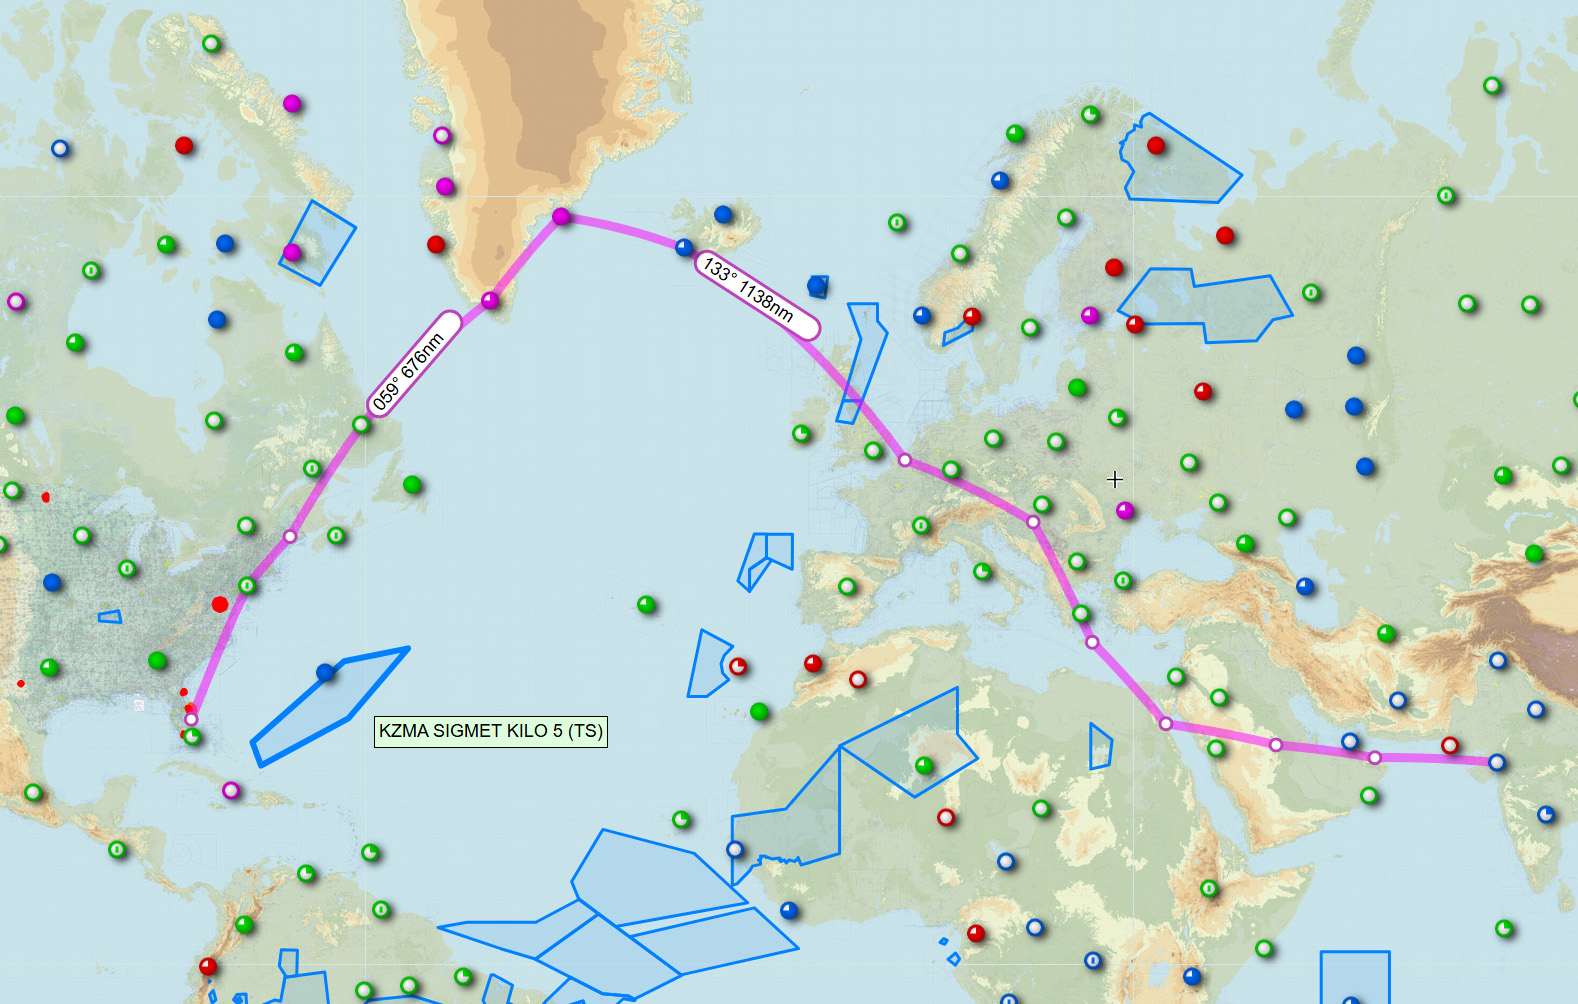This screenshot has width=1578, height=1004.
Task: Click the solid green marker southeast of Newfoundland
Action: click(412, 485)
